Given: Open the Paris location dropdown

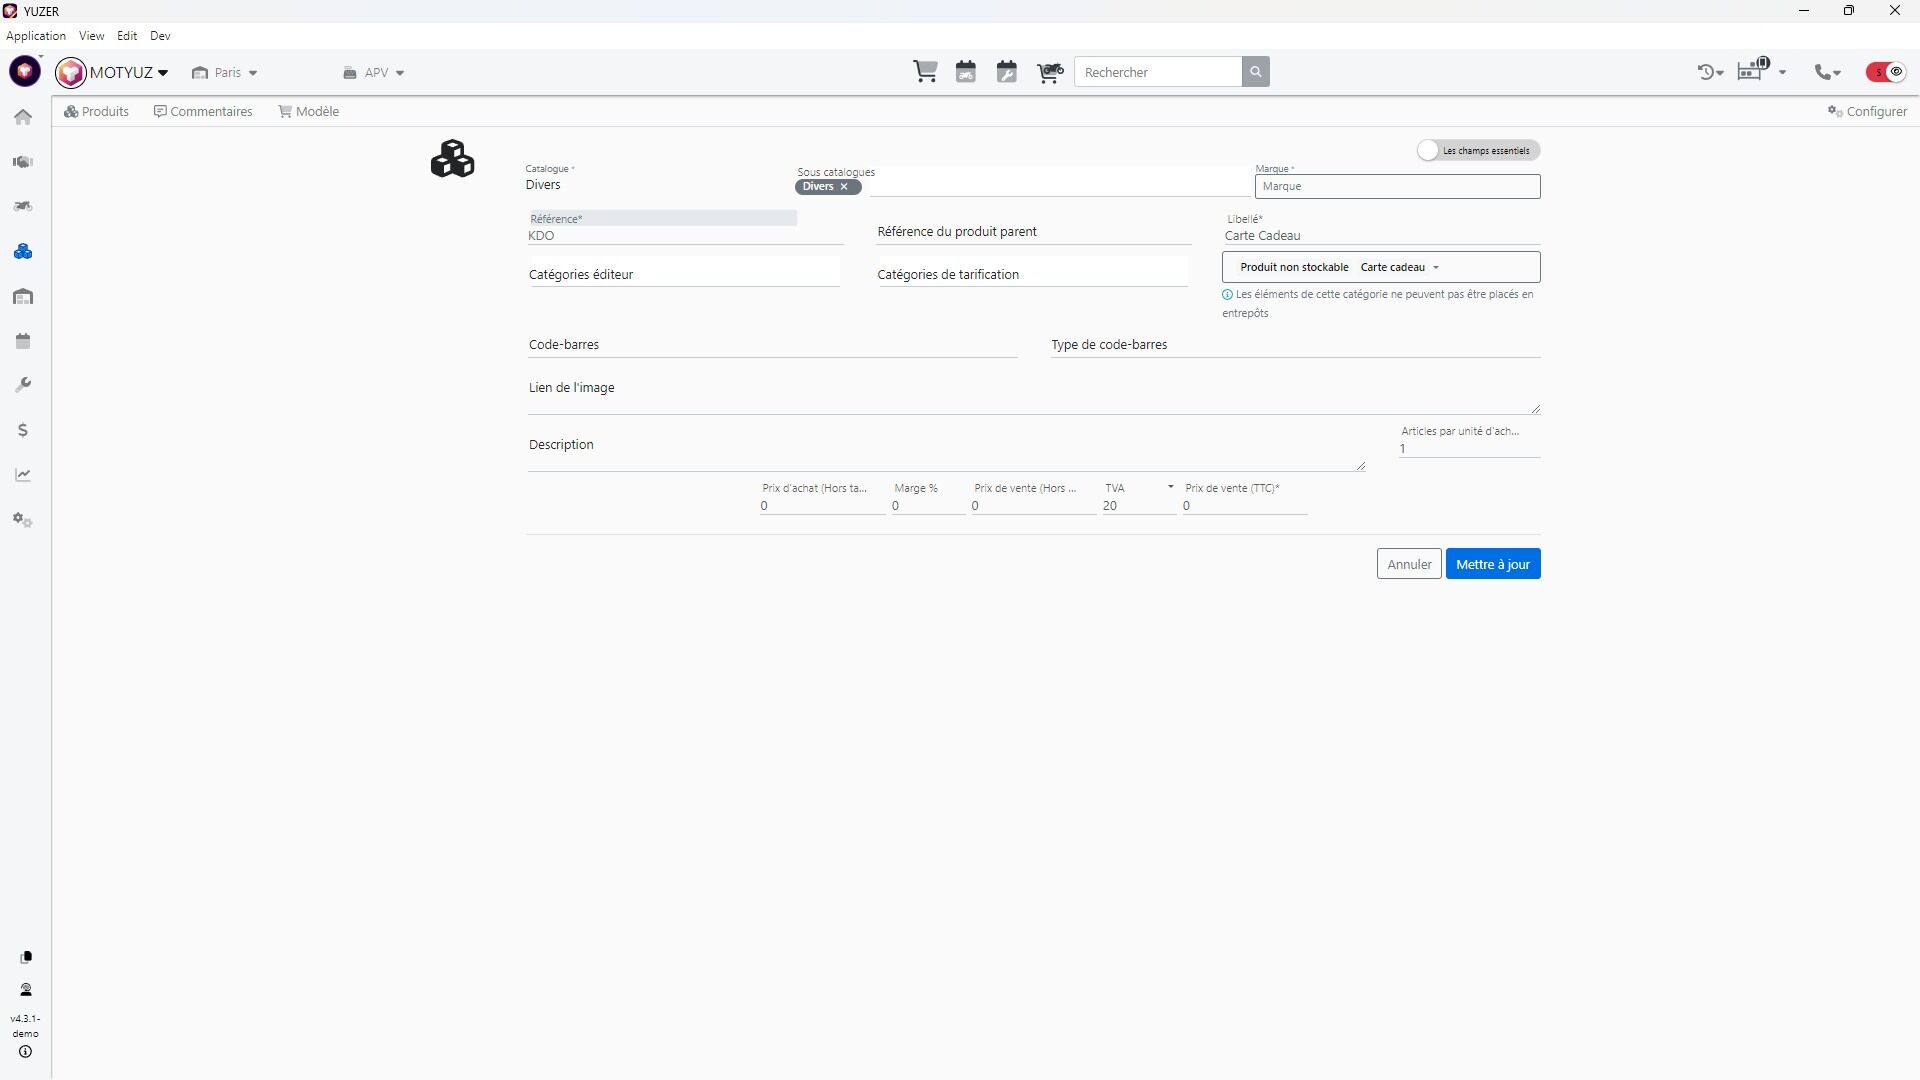Looking at the screenshot, I should (x=225, y=73).
